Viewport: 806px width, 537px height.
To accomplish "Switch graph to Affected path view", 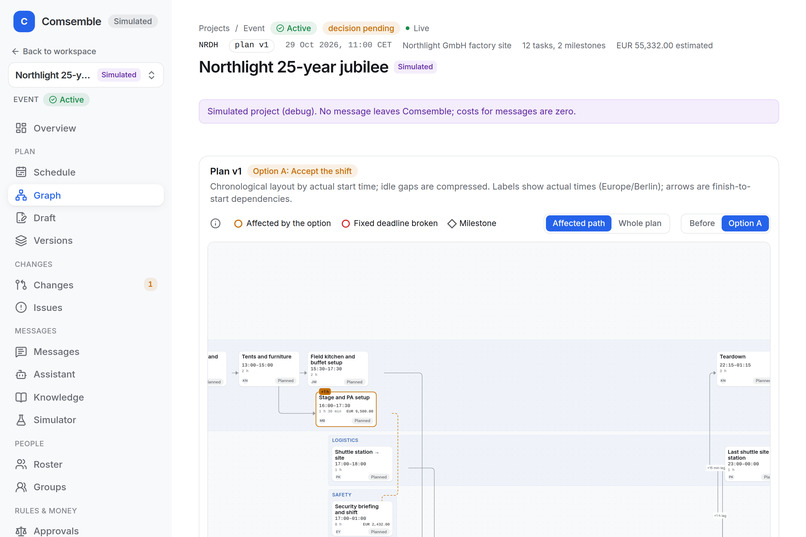I will [578, 223].
